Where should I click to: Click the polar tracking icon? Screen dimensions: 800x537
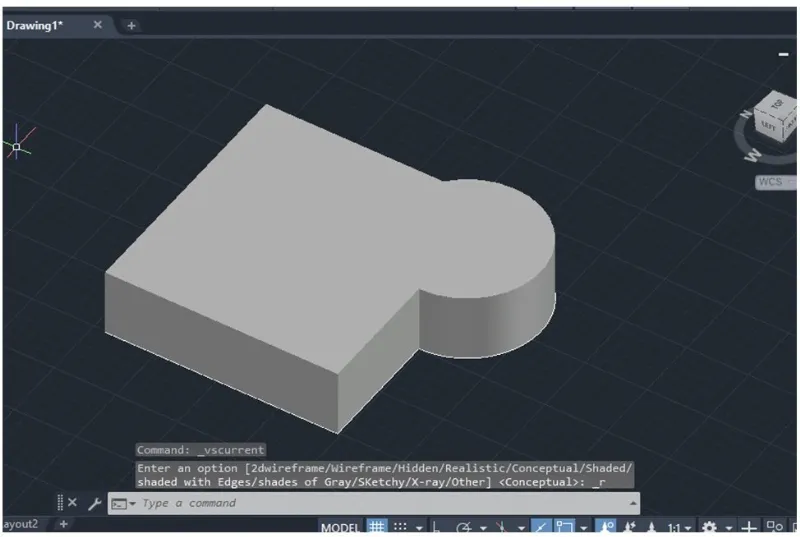pos(464,527)
